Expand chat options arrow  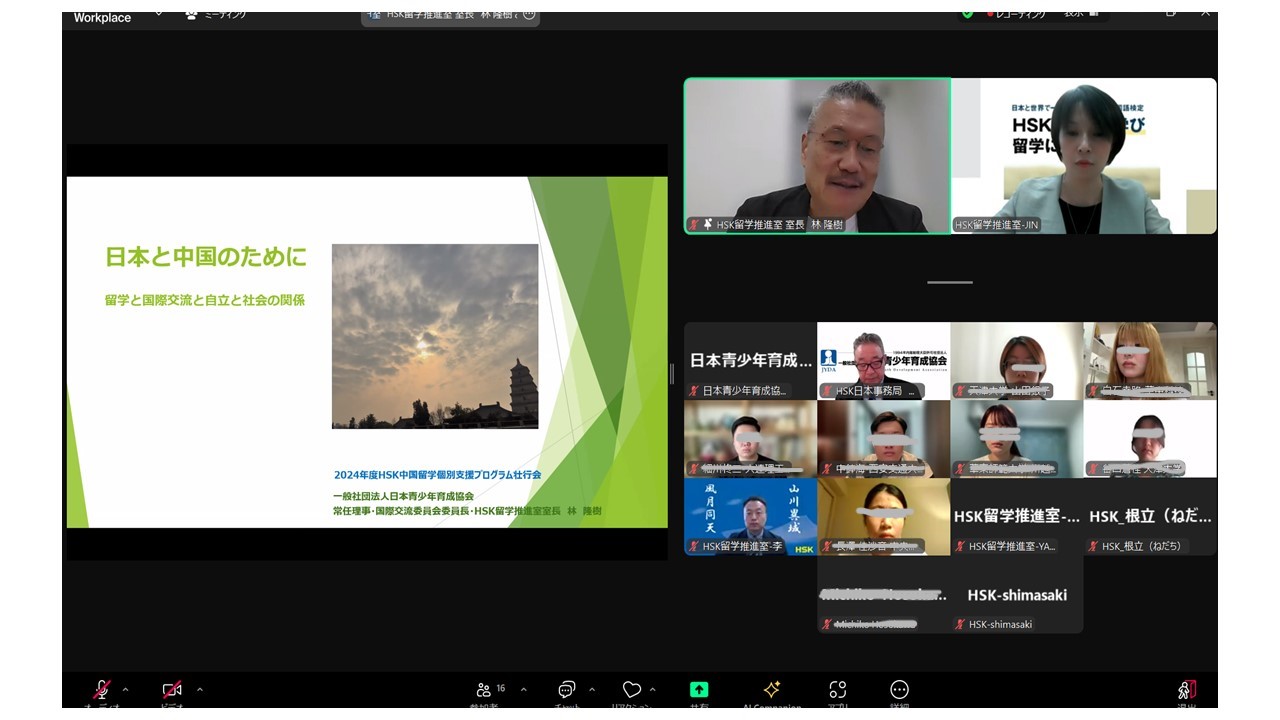click(x=592, y=690)
